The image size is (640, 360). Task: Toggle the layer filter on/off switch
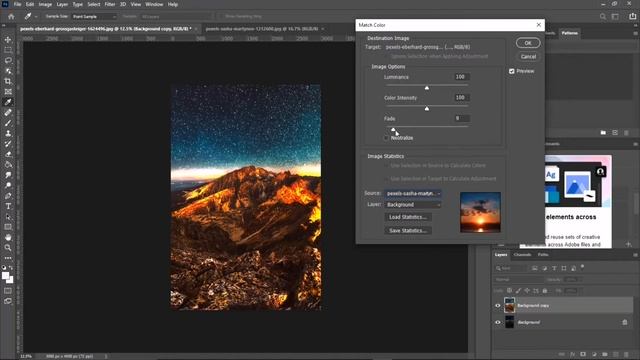click(582, 267)
